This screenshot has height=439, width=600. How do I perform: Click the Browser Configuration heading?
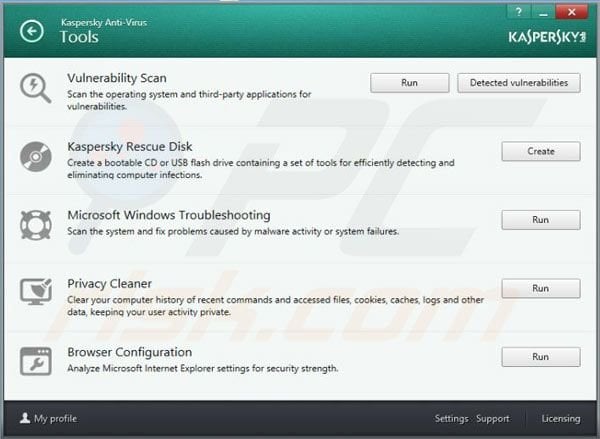tap(130, 352)
